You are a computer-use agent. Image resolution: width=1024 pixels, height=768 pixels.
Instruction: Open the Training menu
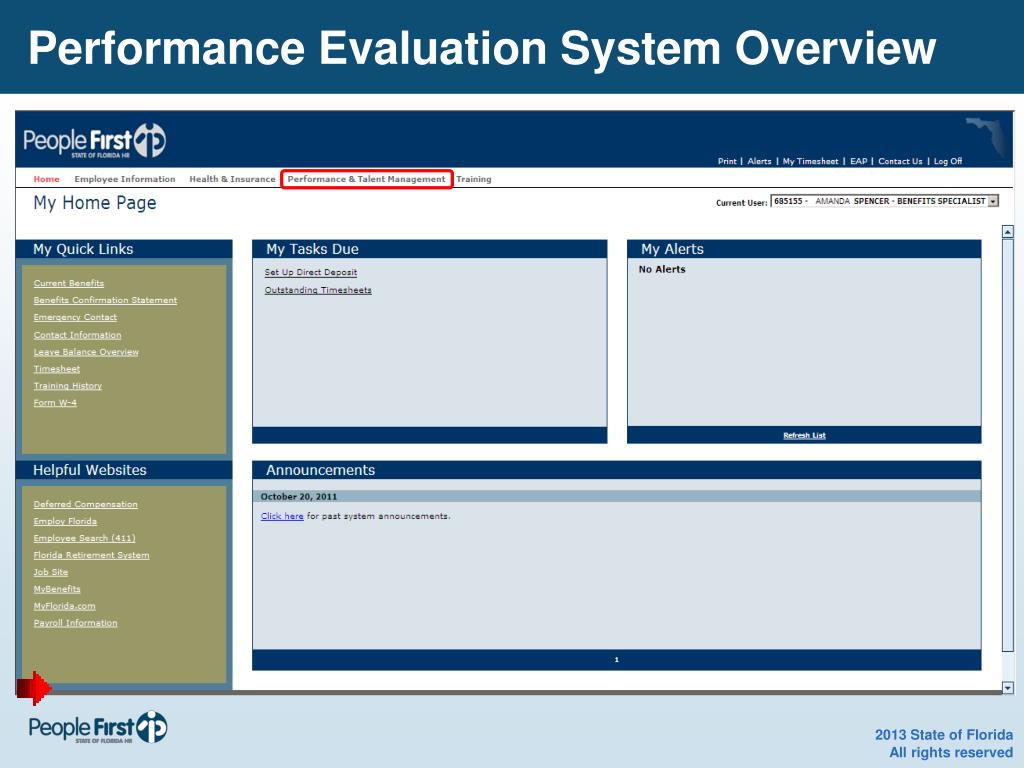473,179
